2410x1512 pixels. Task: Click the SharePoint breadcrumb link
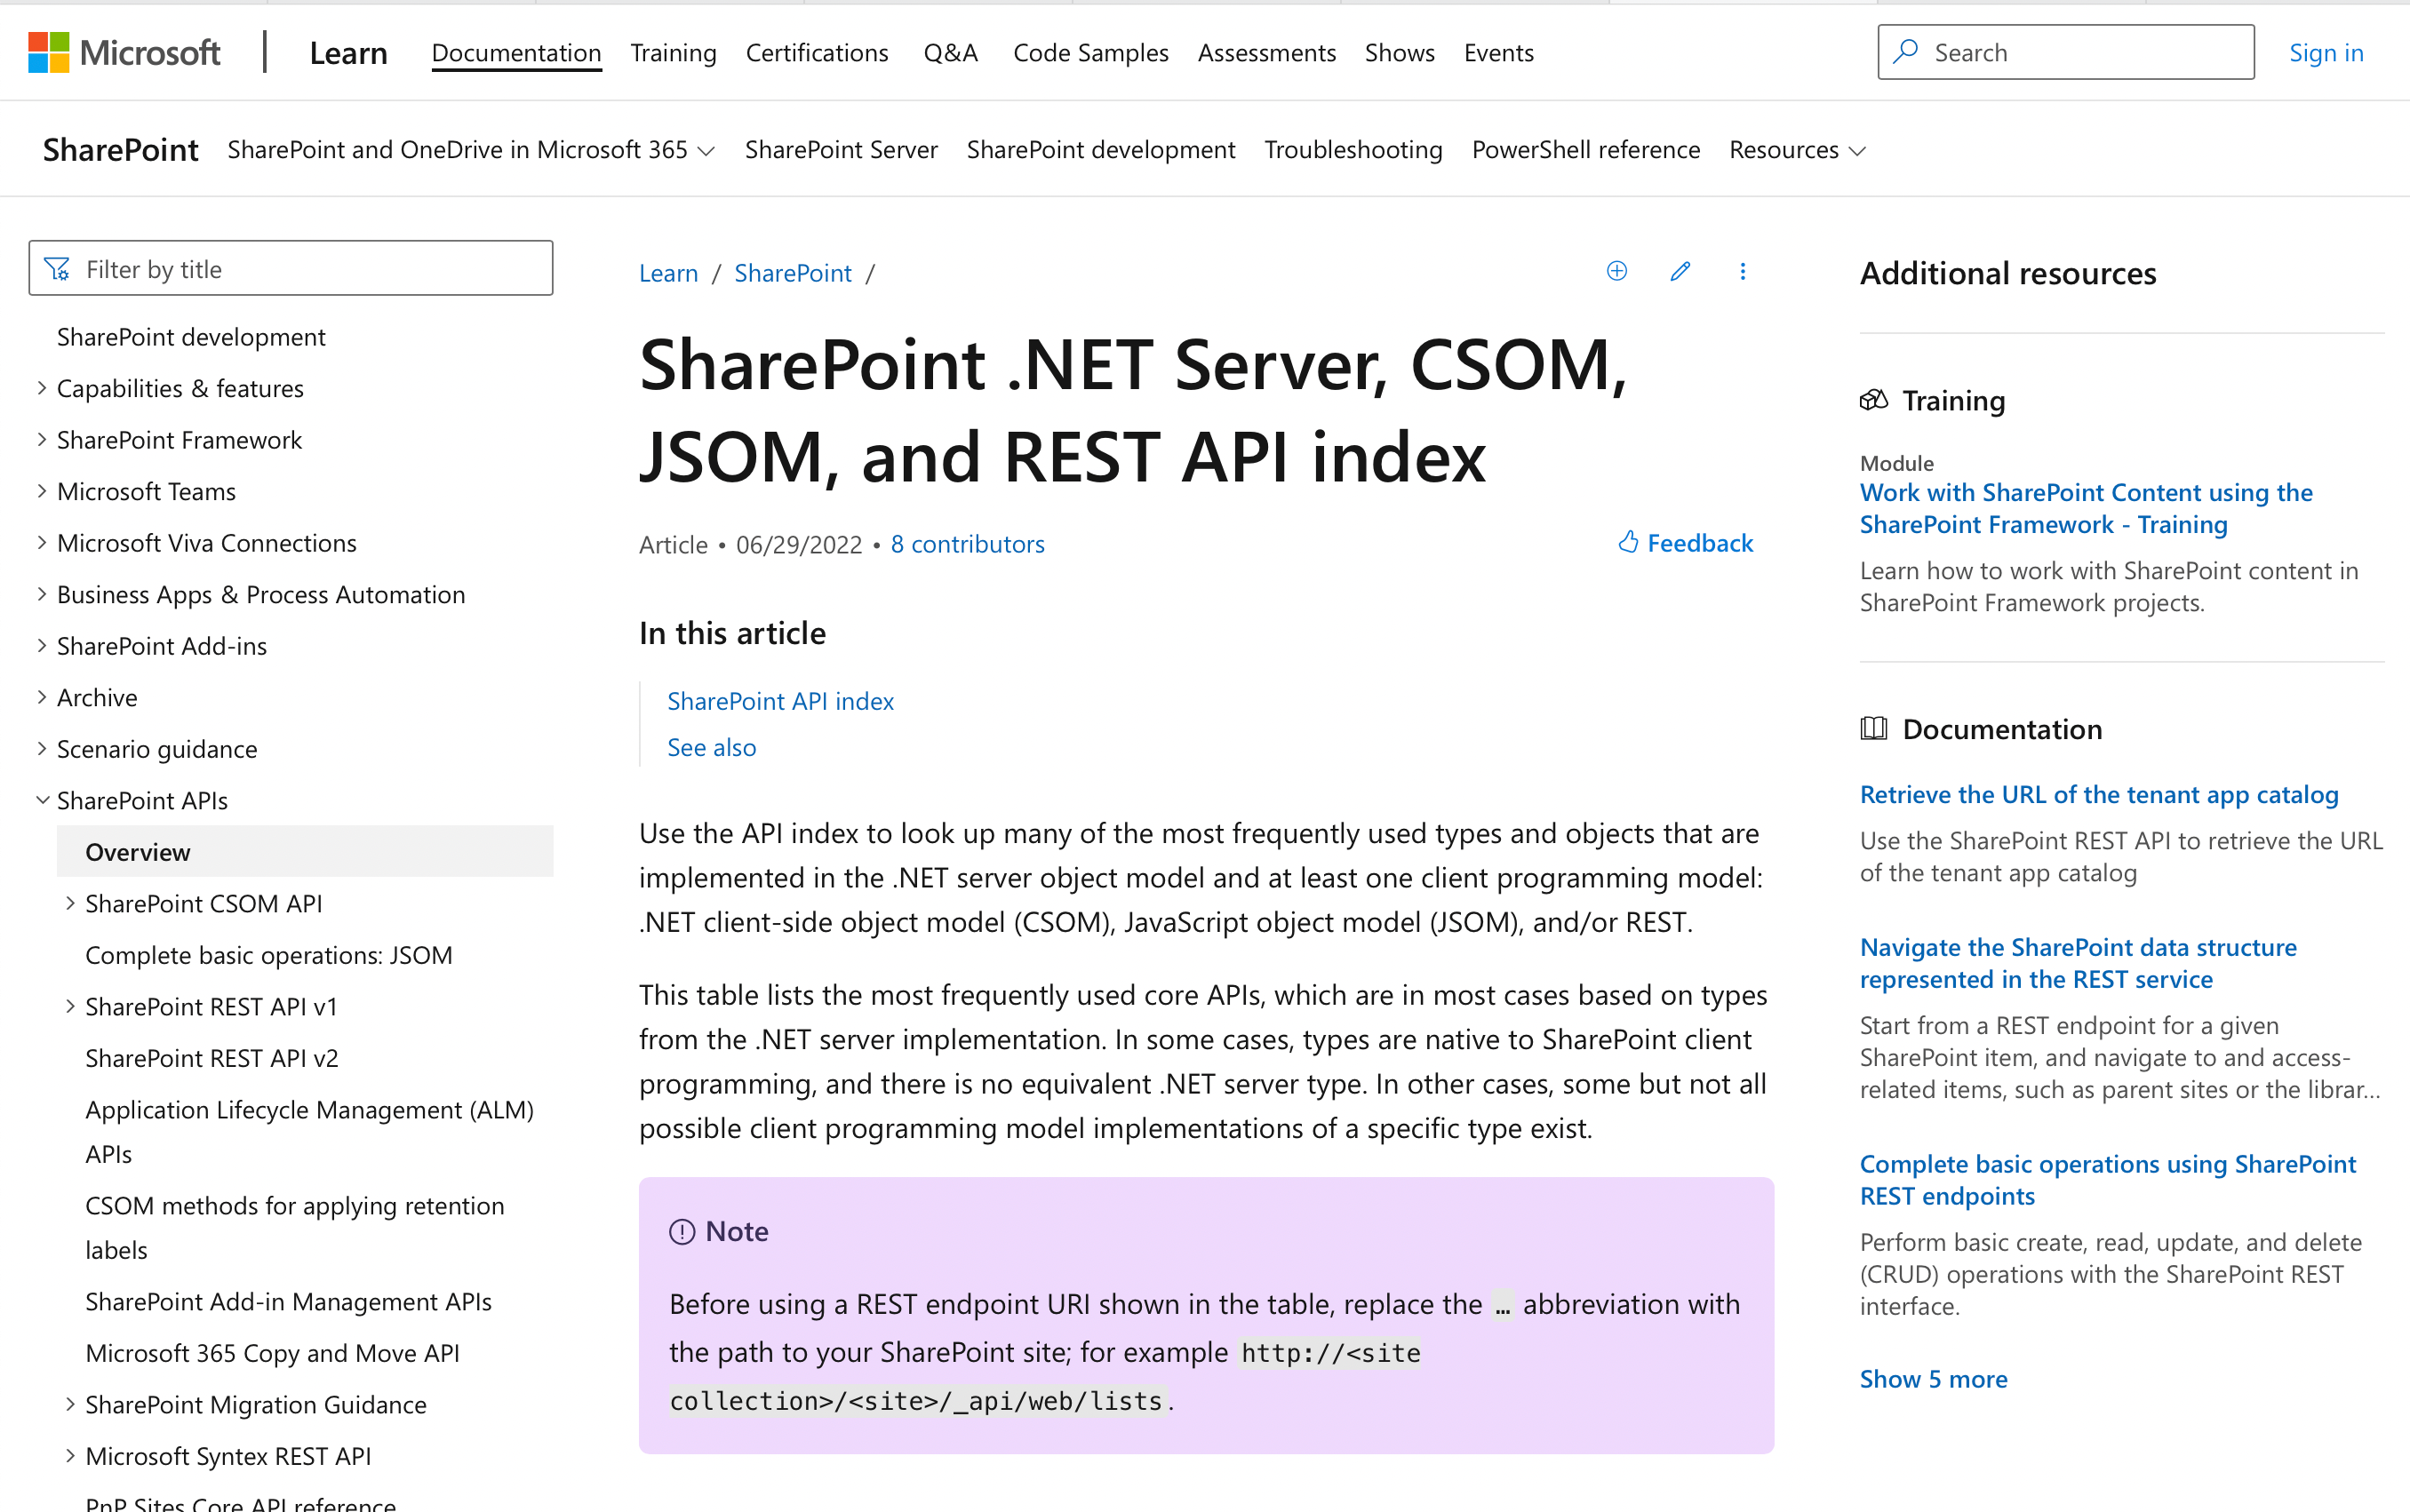792,272
